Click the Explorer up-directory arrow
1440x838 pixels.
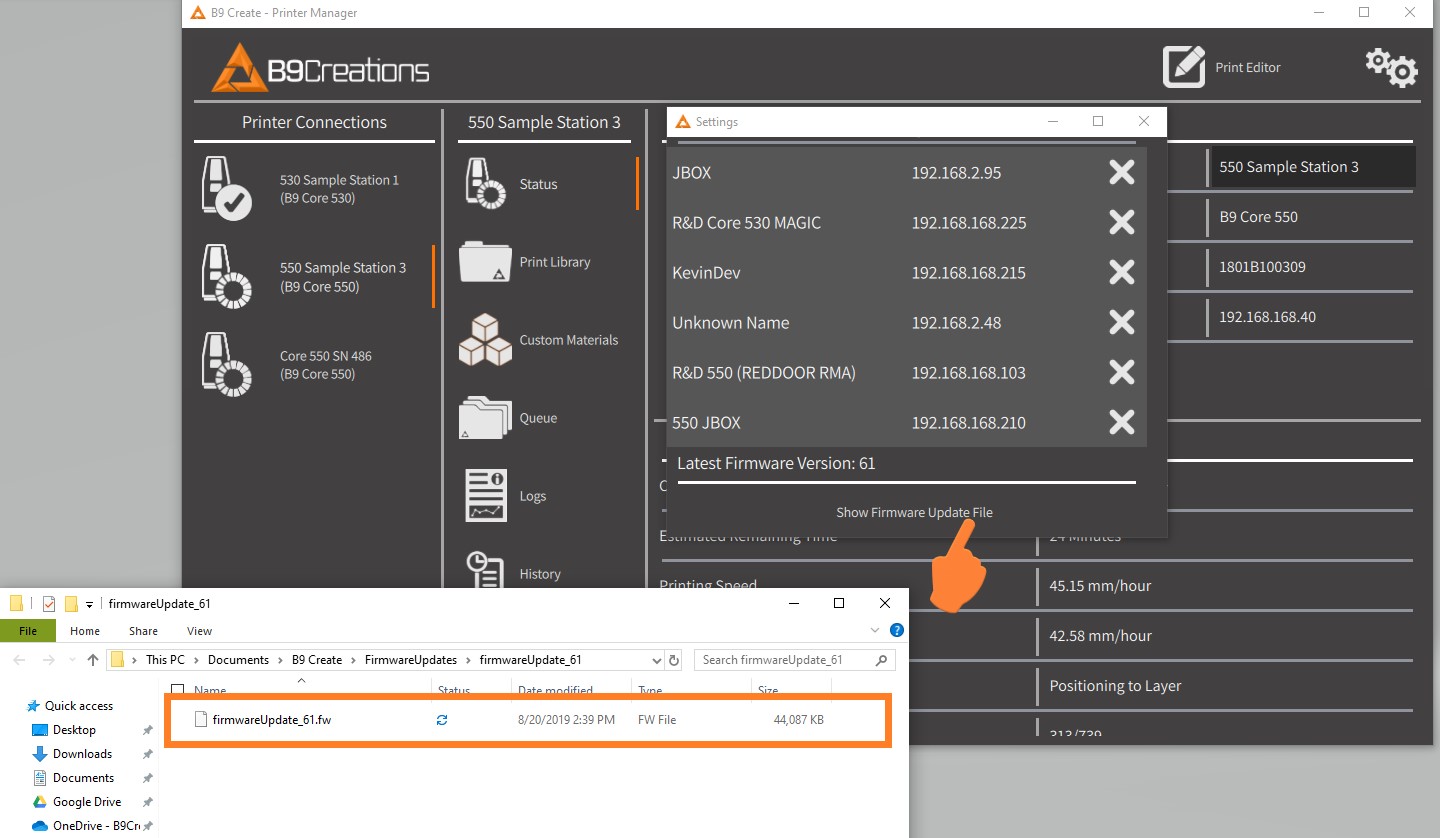click(x=93, y=660)
